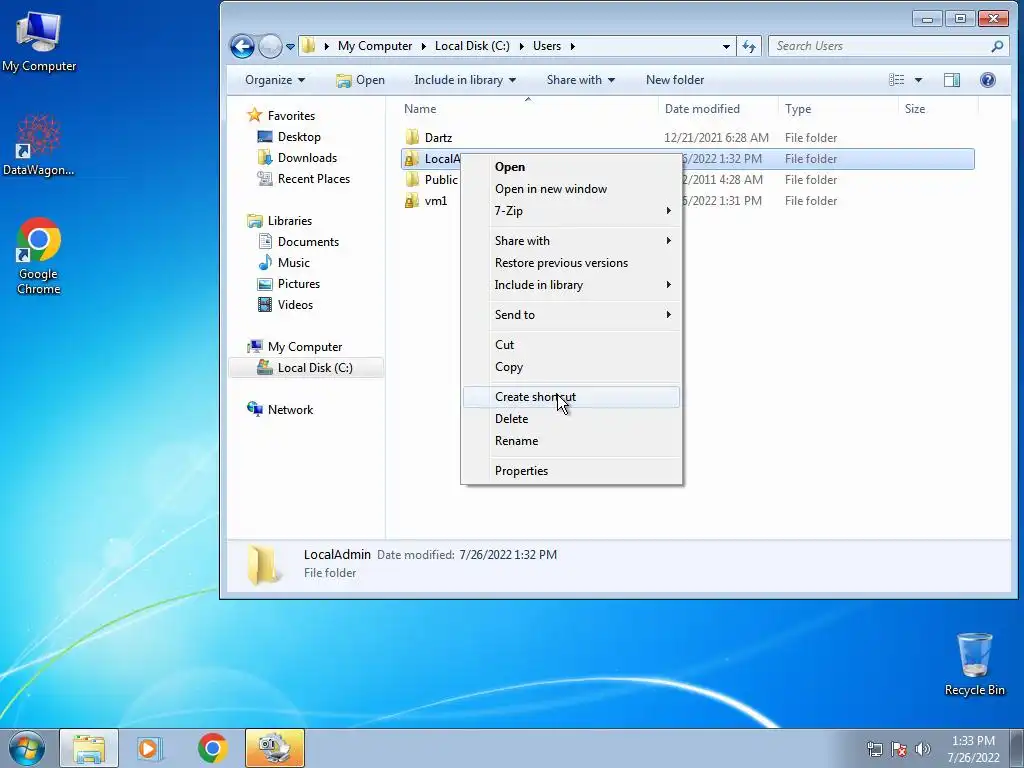Viewport: 1024px width, 768px height.
Task: Open recent pages dropdown next to Forward
Action: coord(291,46)
